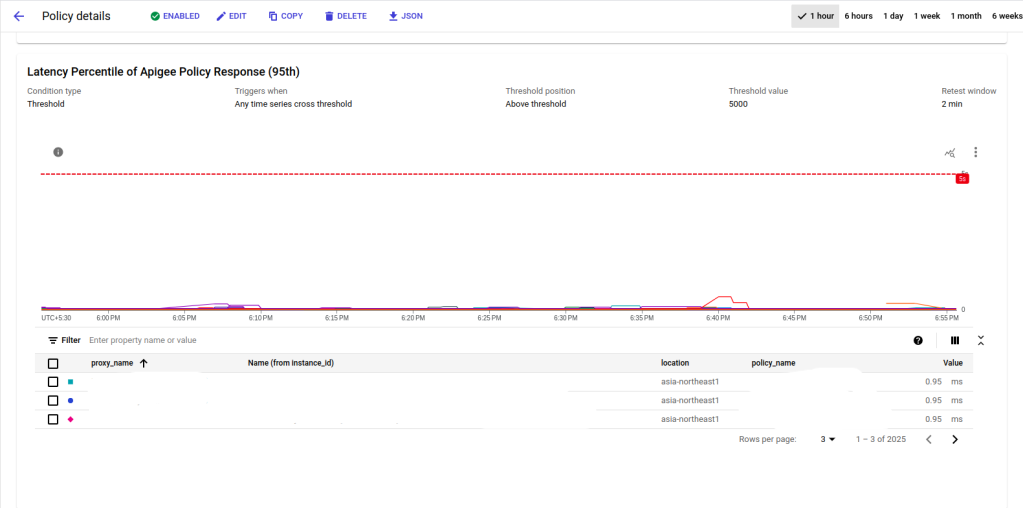The width and height of the screenshot is (1023, 508).
Task: Open the chart's three-dot more options menu
Action: pyautogui.click(x=975, y=152)
